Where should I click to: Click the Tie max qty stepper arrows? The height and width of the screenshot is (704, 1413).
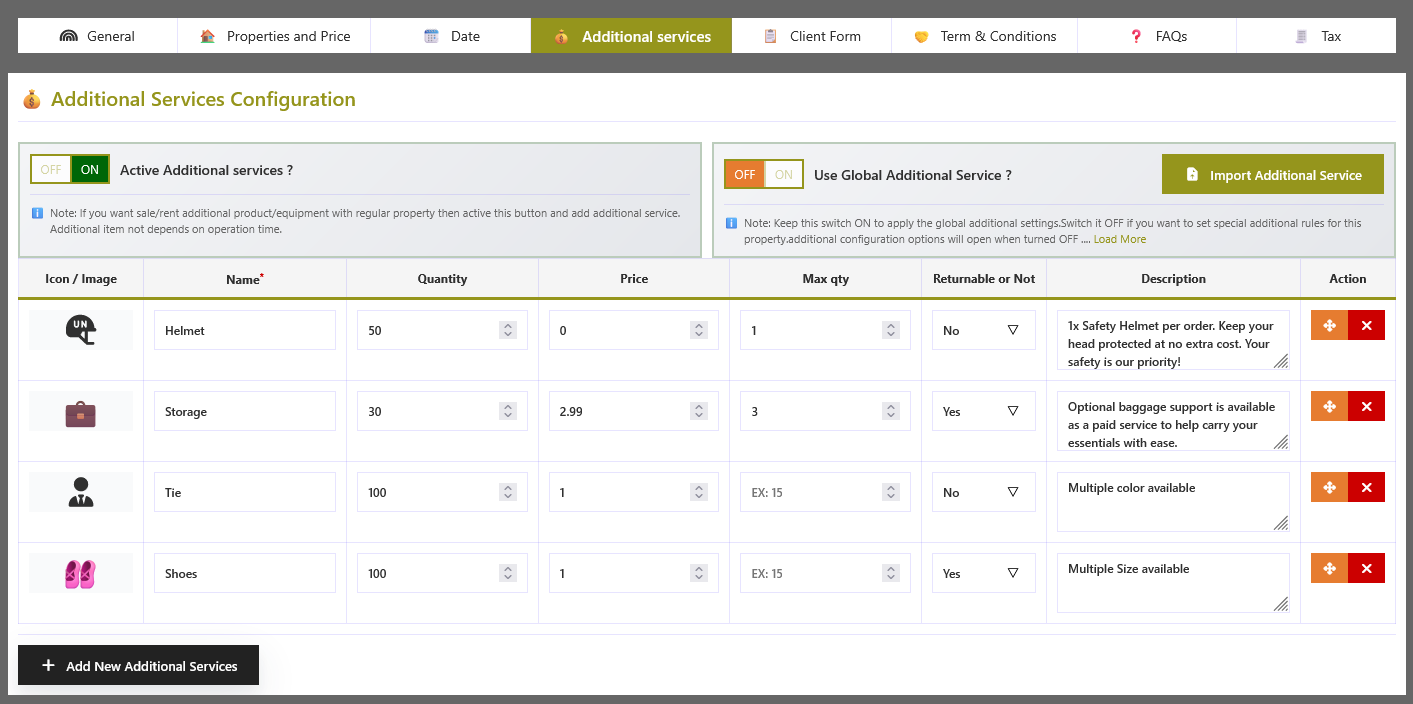click(891, 492)
